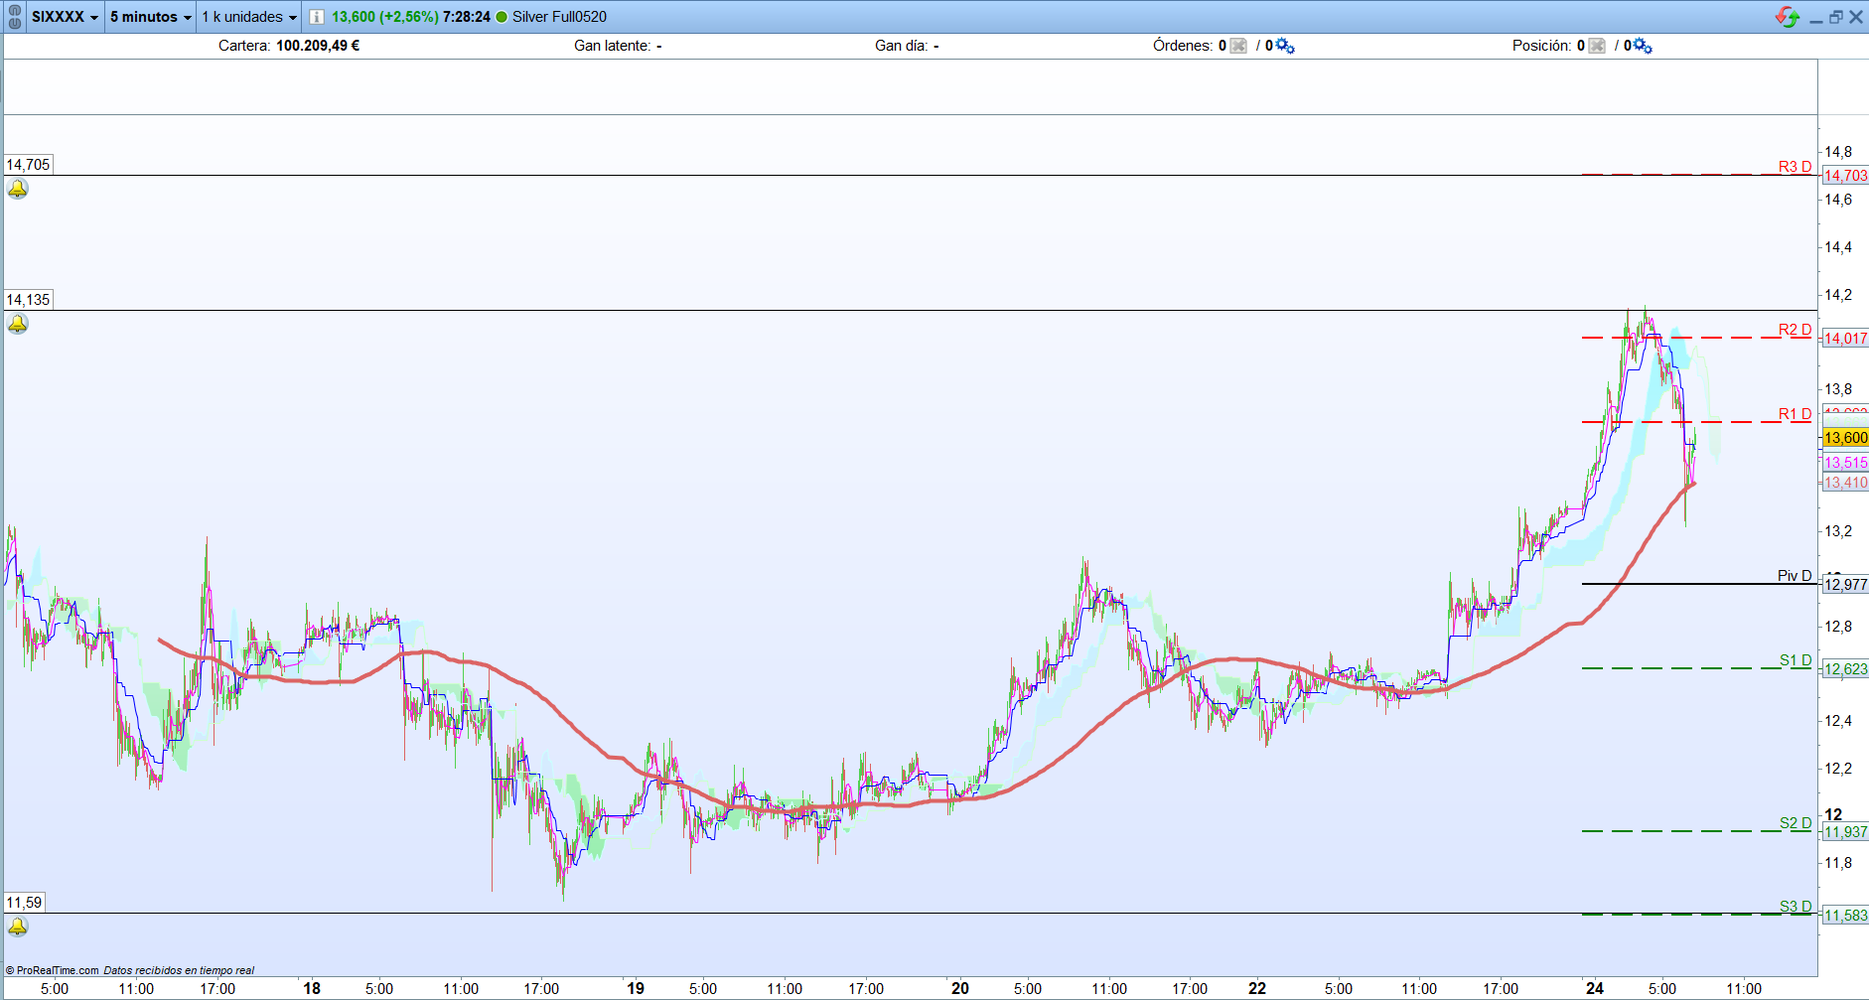The image size is (1869, 1000).
Task: Select the 11,59 line price label
Action: pyautogui.click(x=24, y=903)
